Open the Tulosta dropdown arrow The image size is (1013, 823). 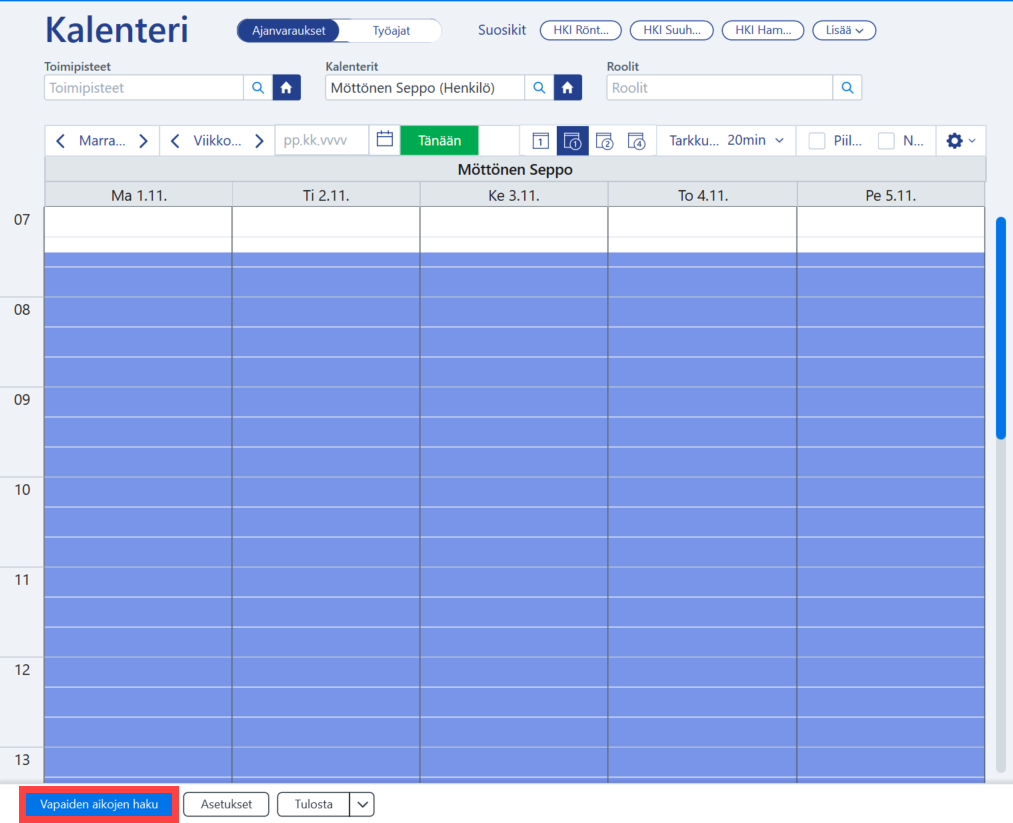point(362,804)
